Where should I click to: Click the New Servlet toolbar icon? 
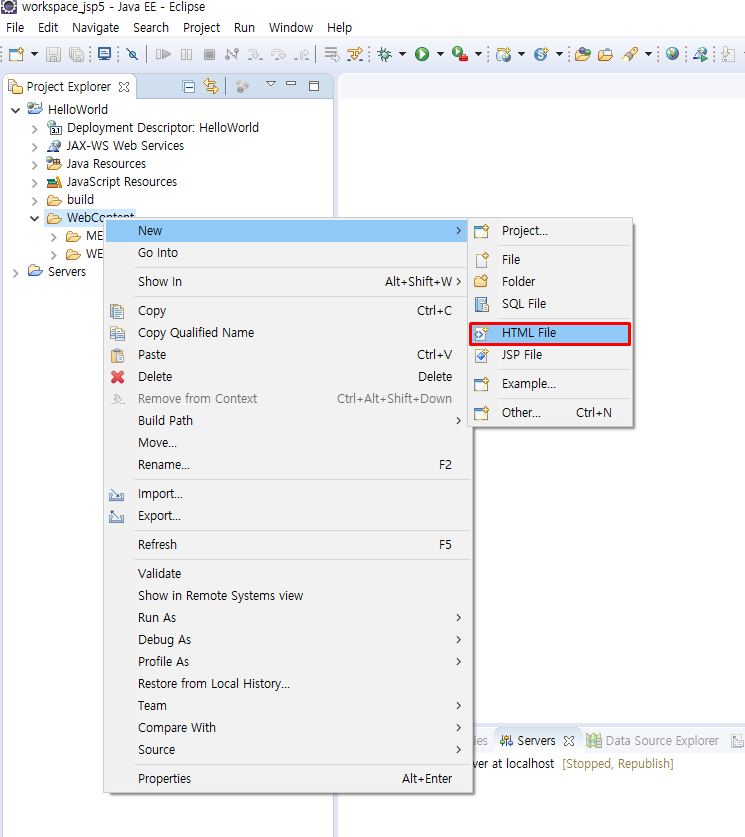(541, 54)
